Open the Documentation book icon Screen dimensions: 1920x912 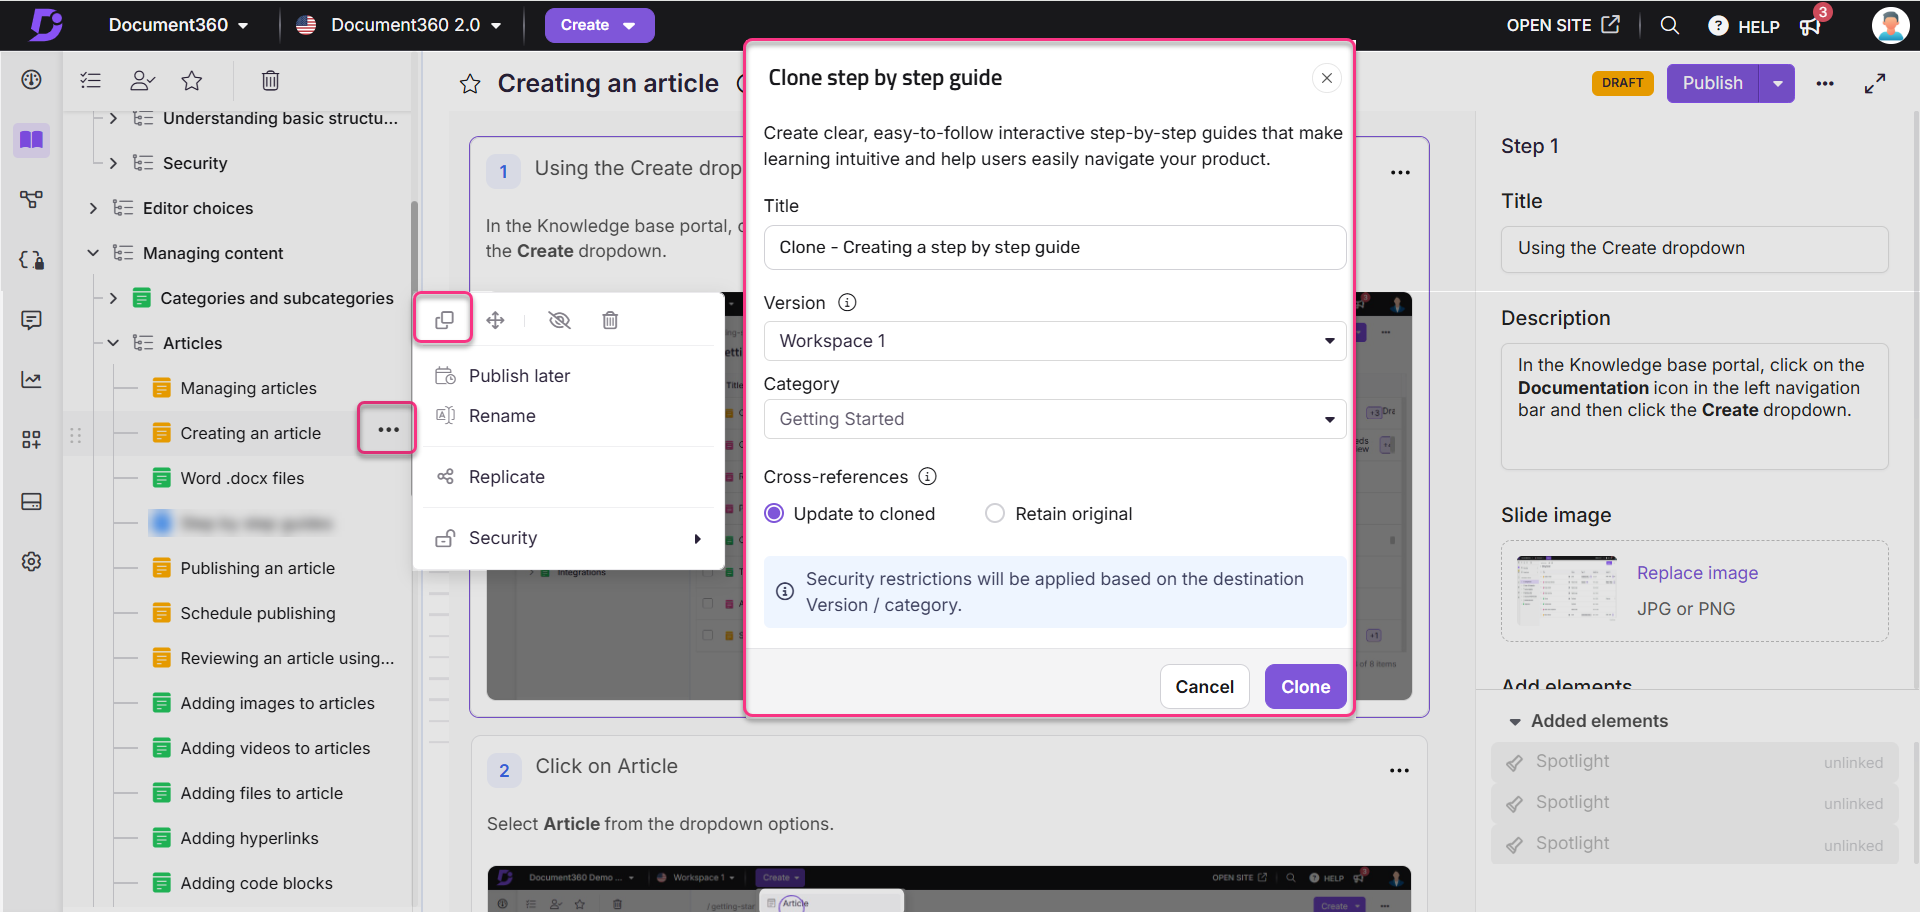click(x=32, y=139)
